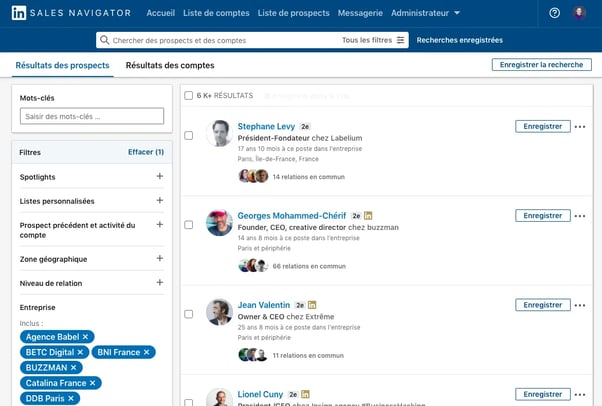Click Enregistrer la recherche button

541,65
